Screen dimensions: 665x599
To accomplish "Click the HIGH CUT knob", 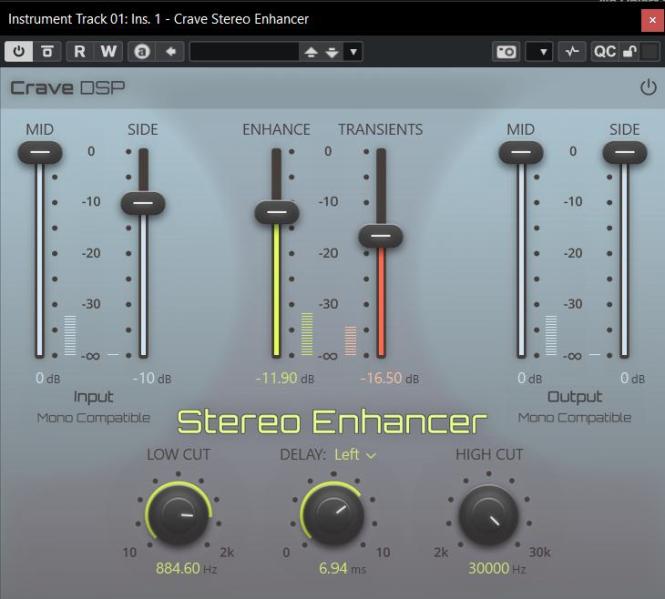I will click(x=489, y=516).
